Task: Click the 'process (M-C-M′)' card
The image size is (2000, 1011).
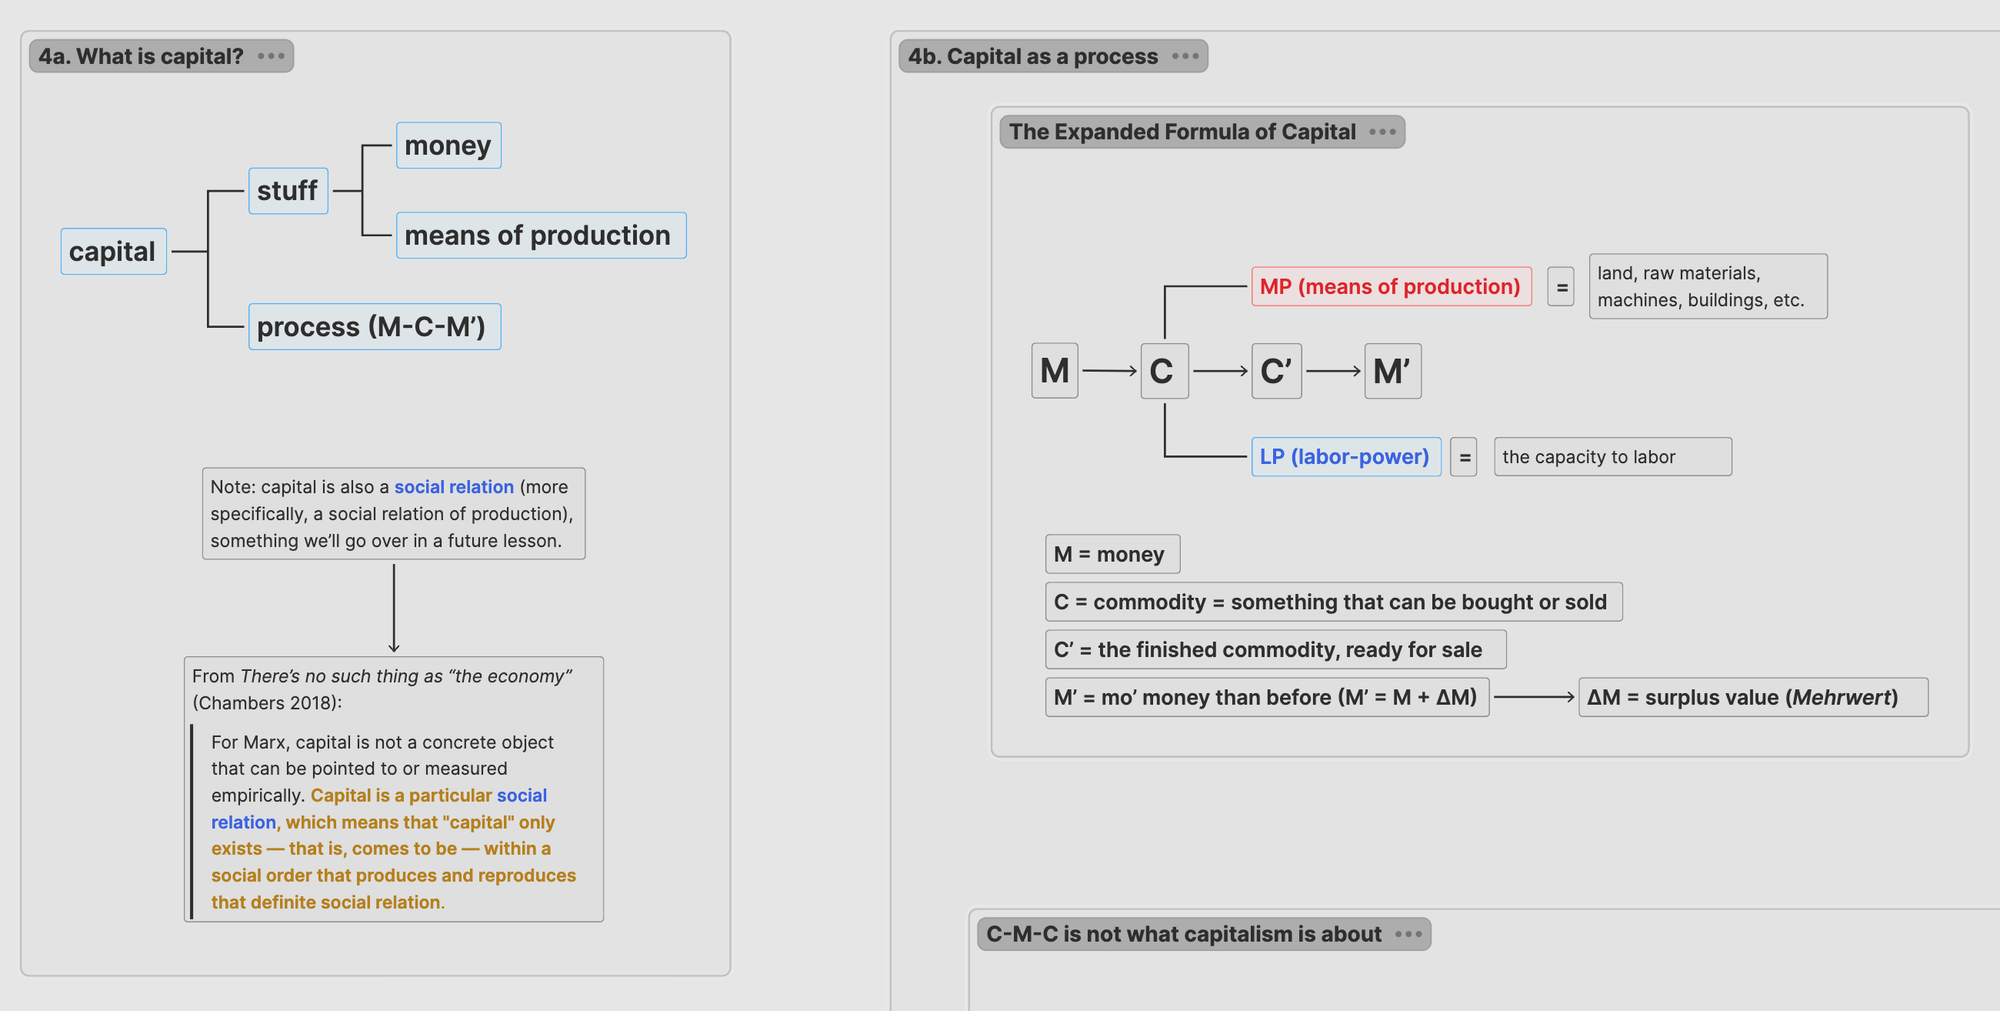Action: click(x=374, y=327)
